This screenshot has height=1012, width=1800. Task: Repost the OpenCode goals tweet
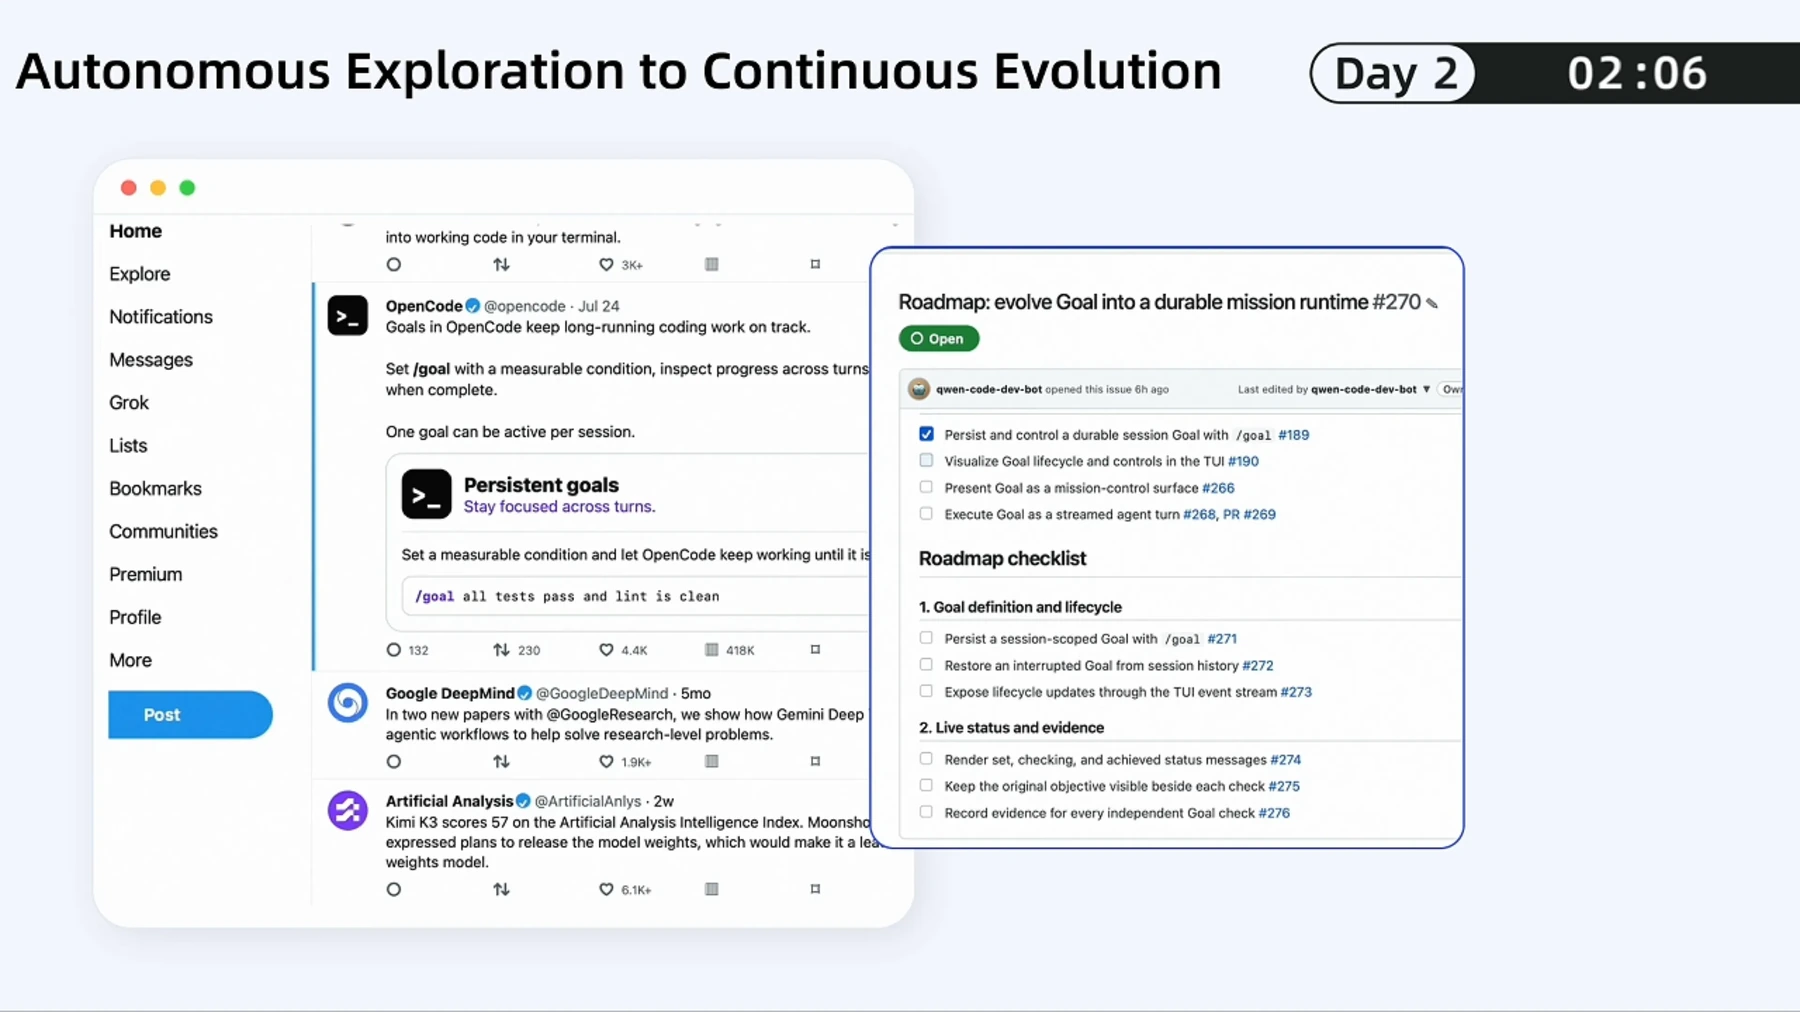click(x=501, y=650)
